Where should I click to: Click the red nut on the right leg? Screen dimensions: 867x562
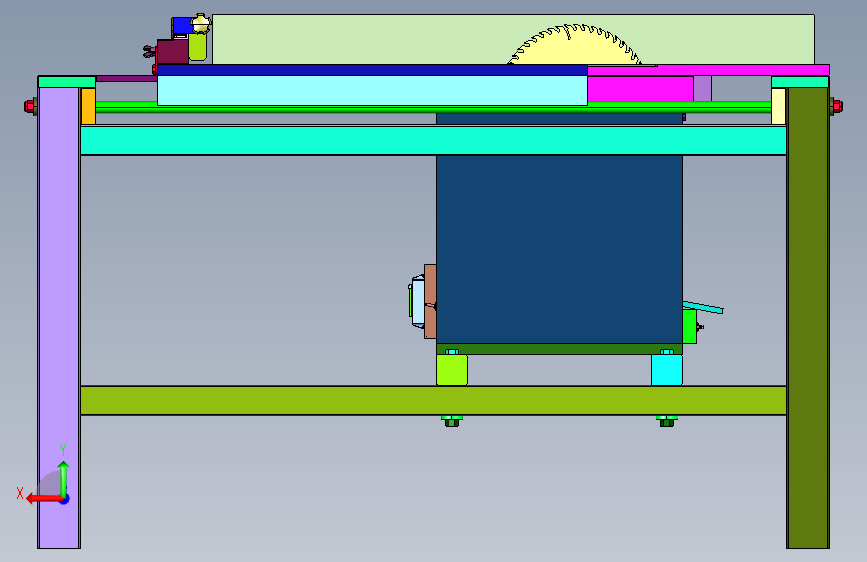[837, 106]
